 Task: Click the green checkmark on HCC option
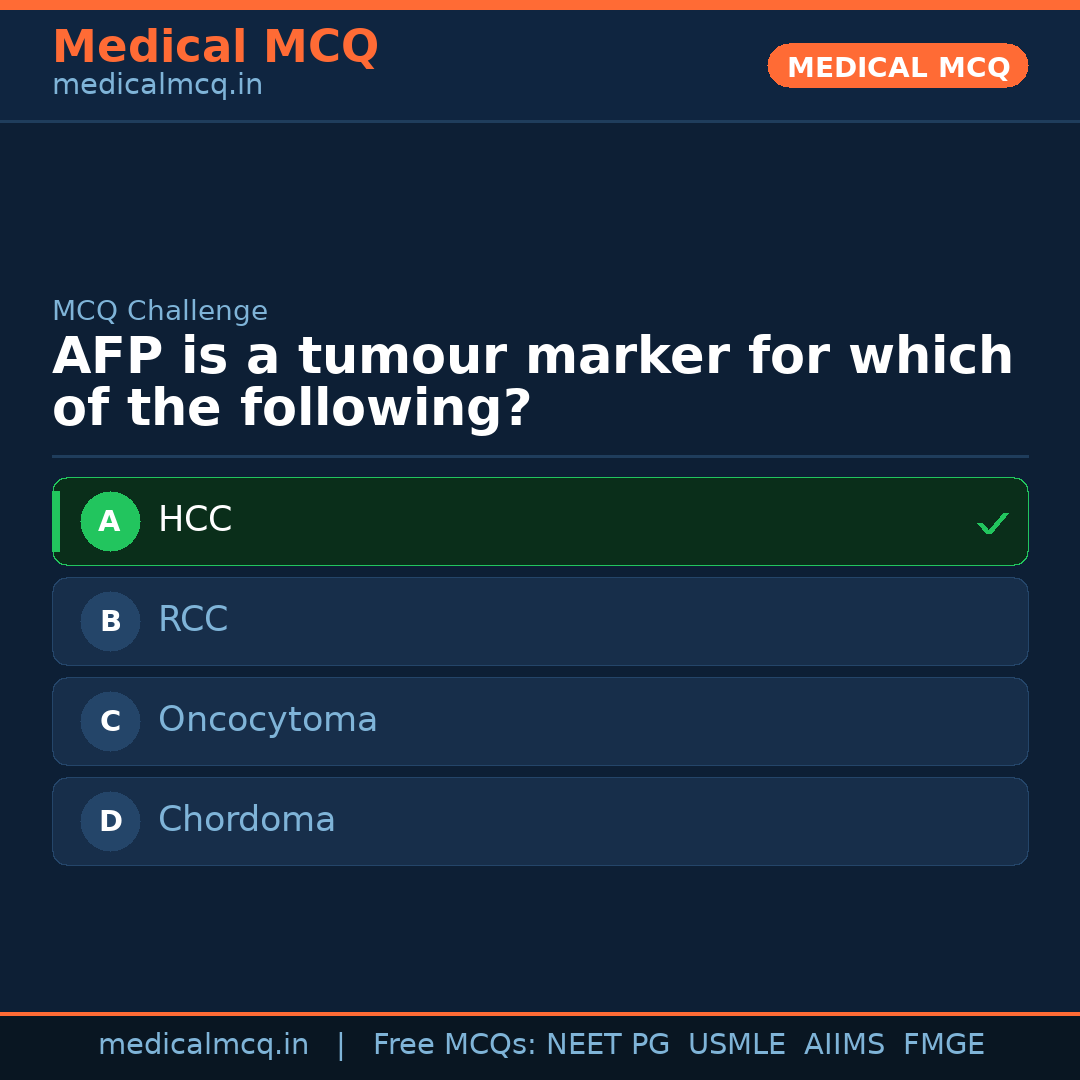(992, 523)
